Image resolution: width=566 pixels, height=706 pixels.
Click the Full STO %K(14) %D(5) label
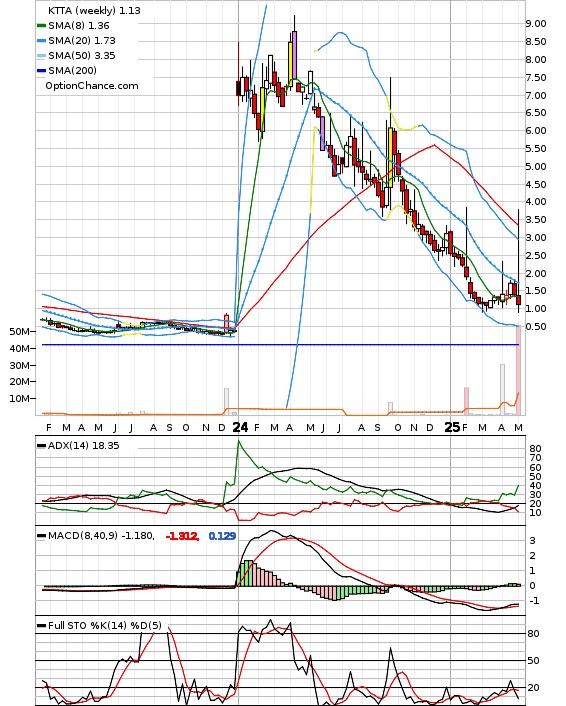[x=104, y=626]
